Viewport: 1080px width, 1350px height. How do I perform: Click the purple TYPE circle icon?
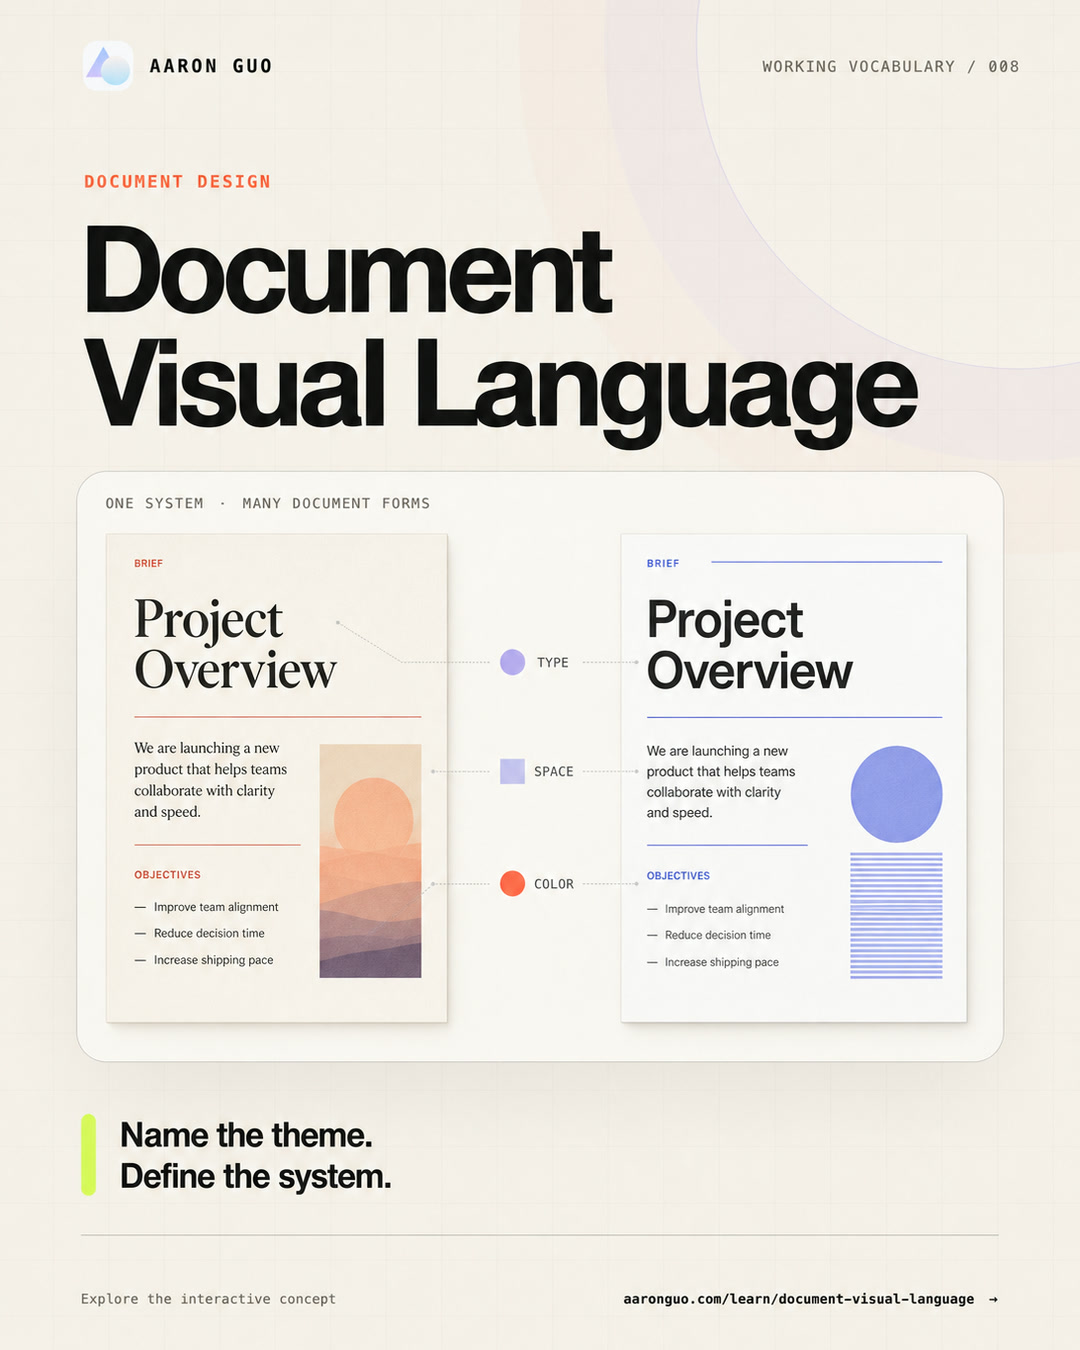(x=512, y=662)
